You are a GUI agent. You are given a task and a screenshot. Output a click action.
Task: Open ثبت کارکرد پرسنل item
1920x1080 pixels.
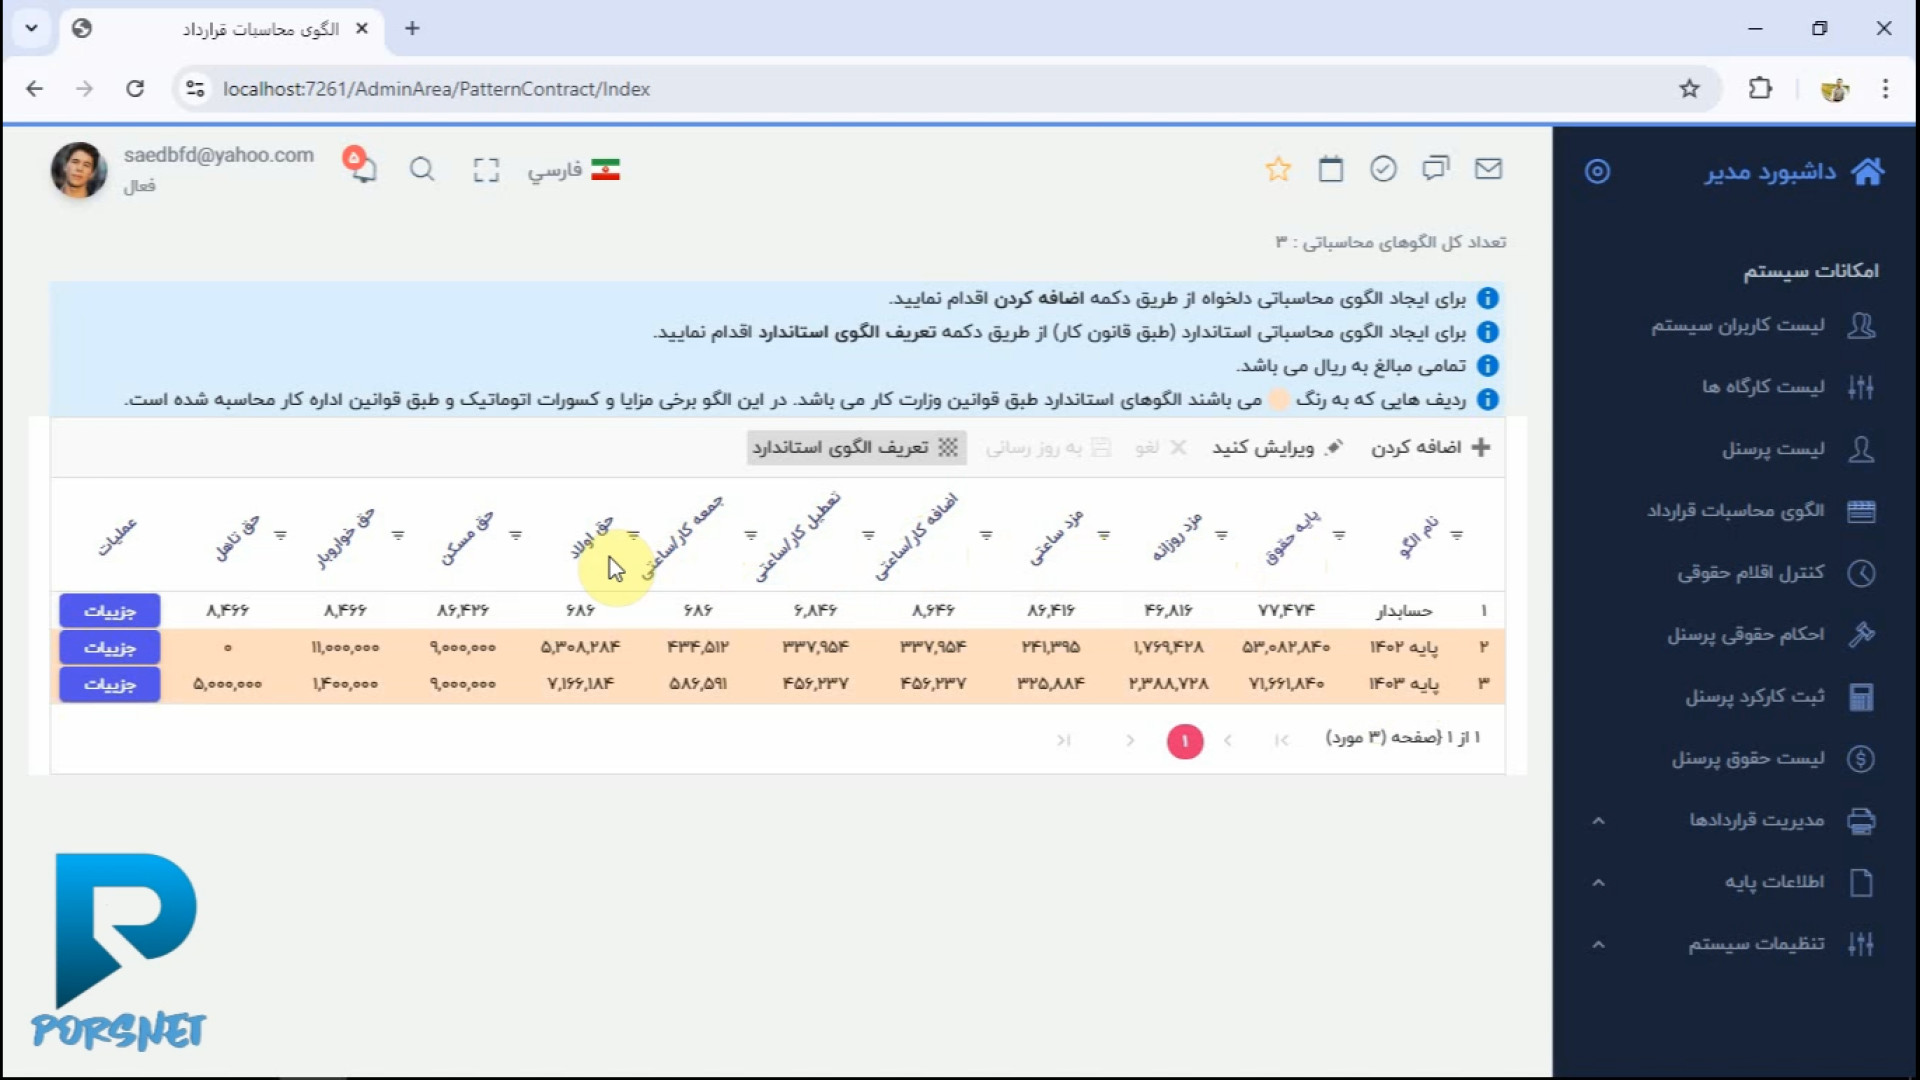pyautogui.click(x=1779, y=697)
